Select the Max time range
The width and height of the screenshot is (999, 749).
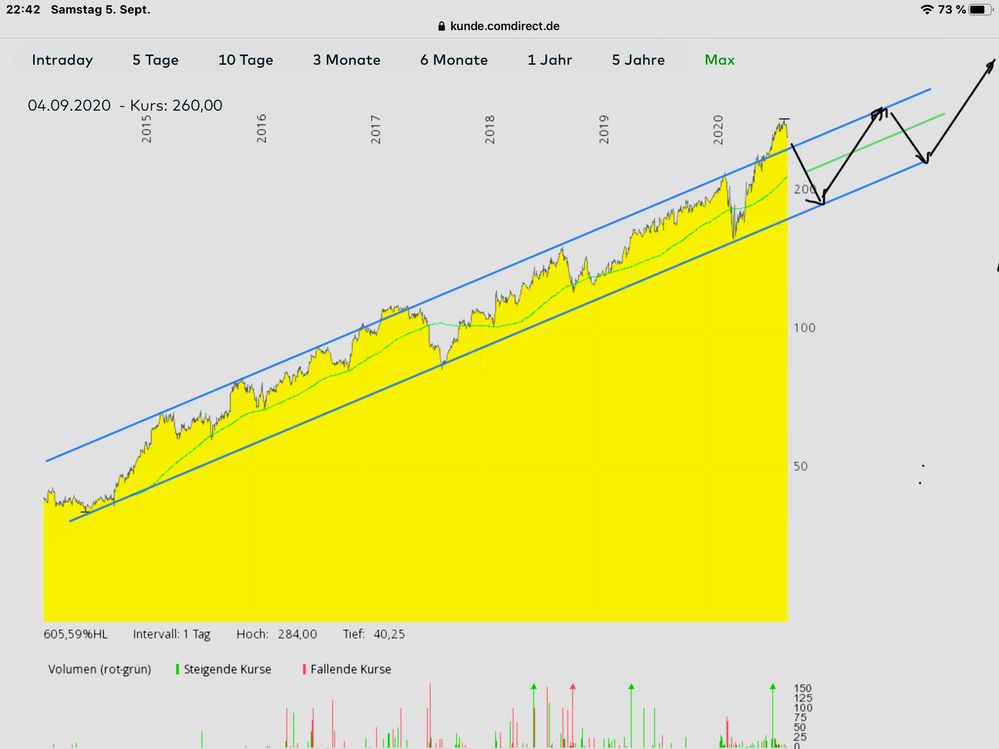coord(719,60)
